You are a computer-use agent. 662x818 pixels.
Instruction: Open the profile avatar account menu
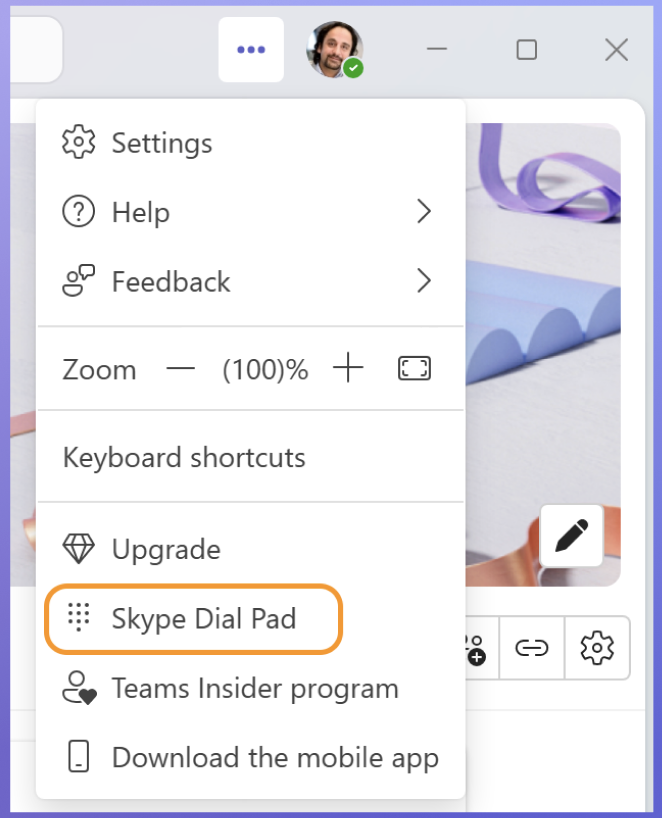pyautogui.click(x=335, y=50)
